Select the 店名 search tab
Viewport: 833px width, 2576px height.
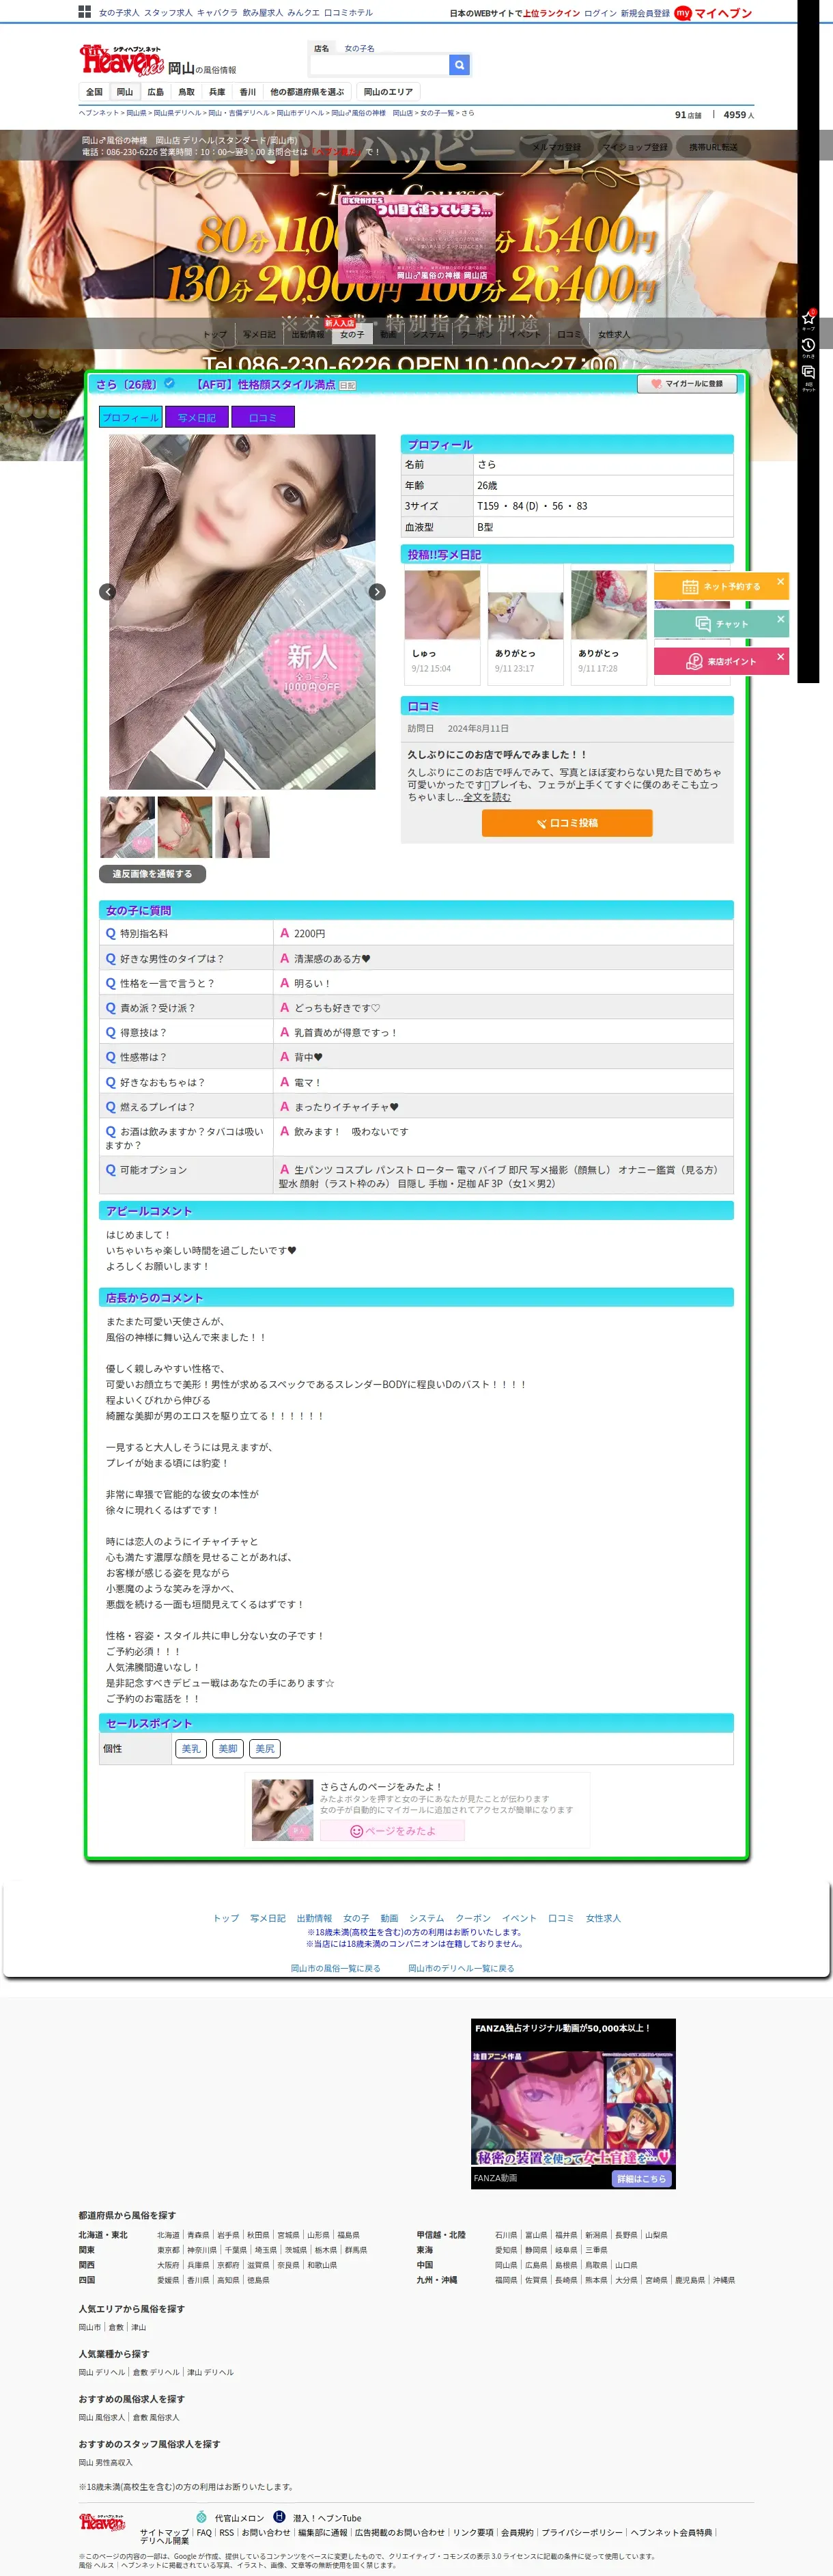click(x=321, y=48)
